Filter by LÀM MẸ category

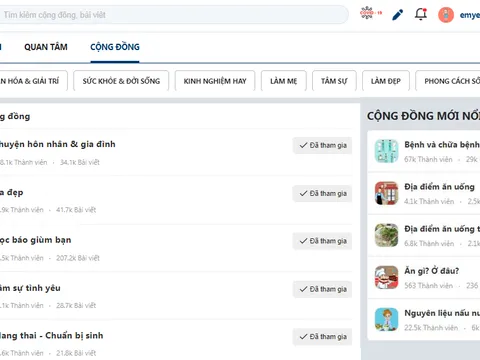[283, 81]
